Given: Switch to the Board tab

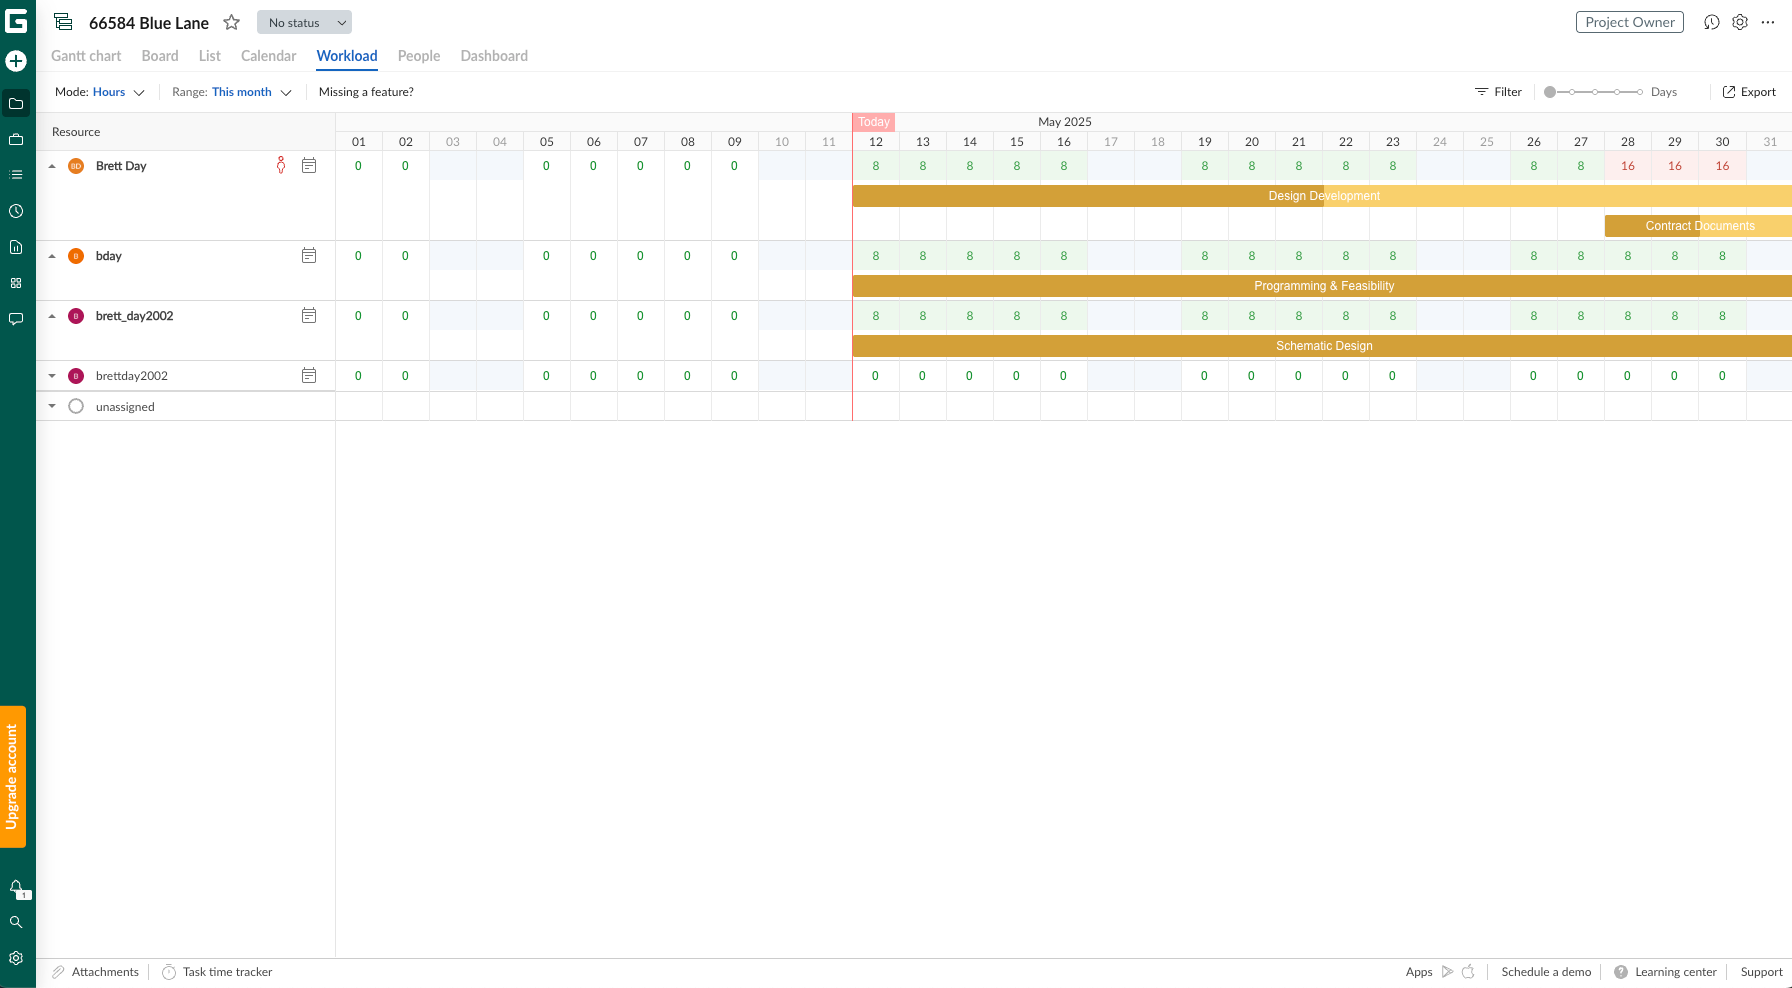Looking at the screenshot, I should coord(160,56).
